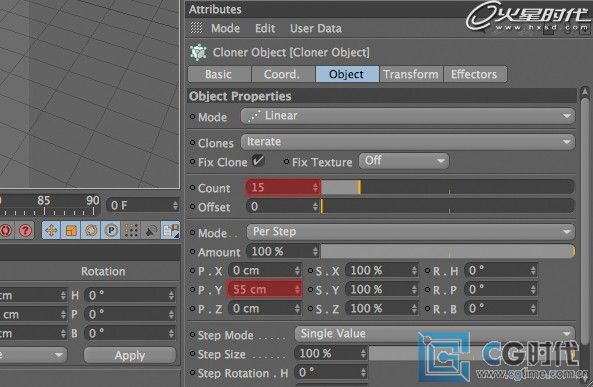The image size is (593, 387).
Task: Click the Attributes menu grip icon
Action: (196, 28)
